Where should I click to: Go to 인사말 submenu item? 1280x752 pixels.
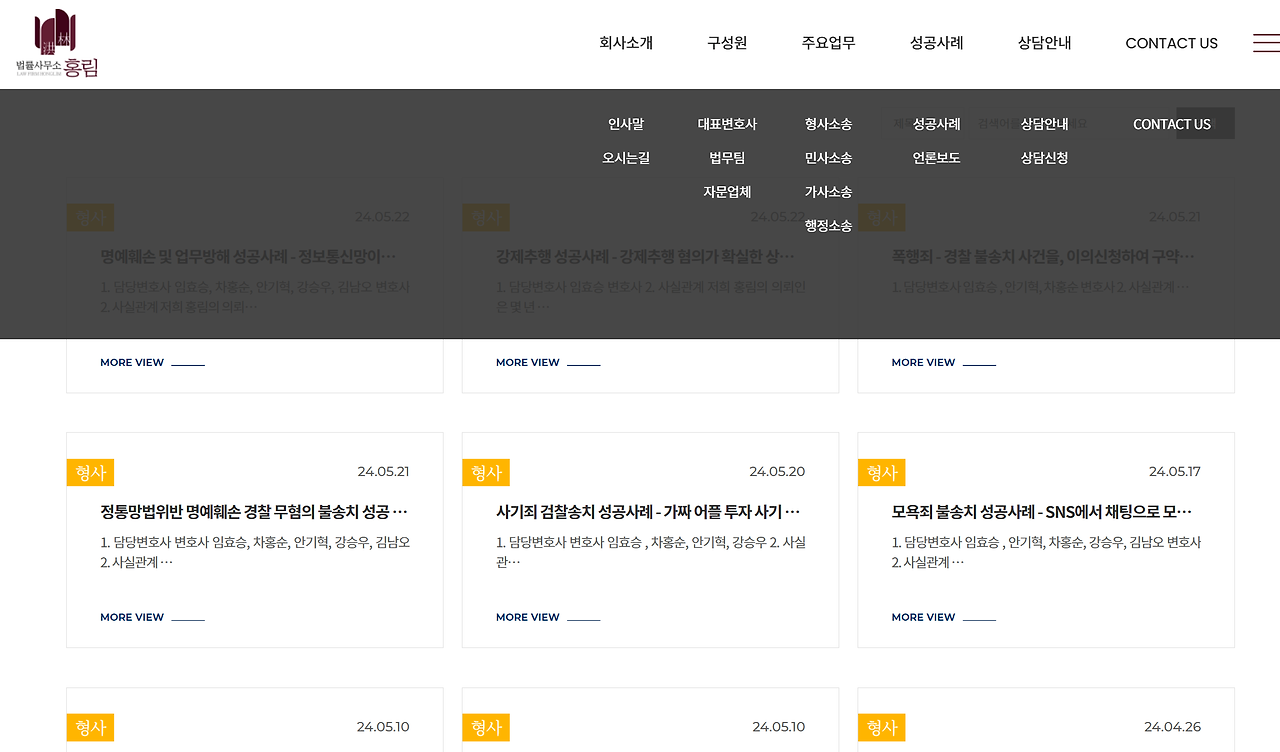click(626, 124)
